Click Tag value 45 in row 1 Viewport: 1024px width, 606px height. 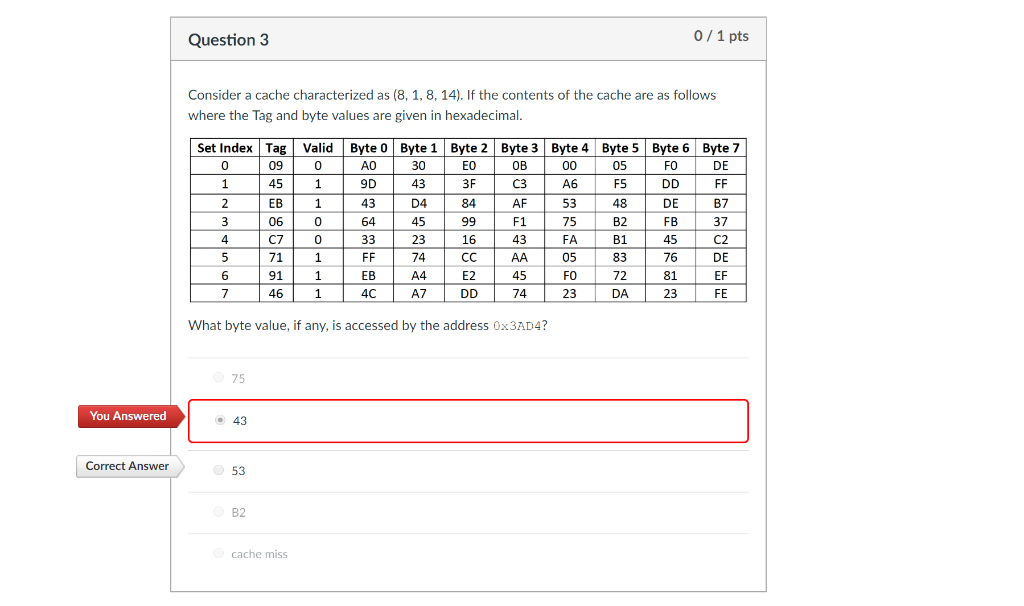(x=275, y=184)
